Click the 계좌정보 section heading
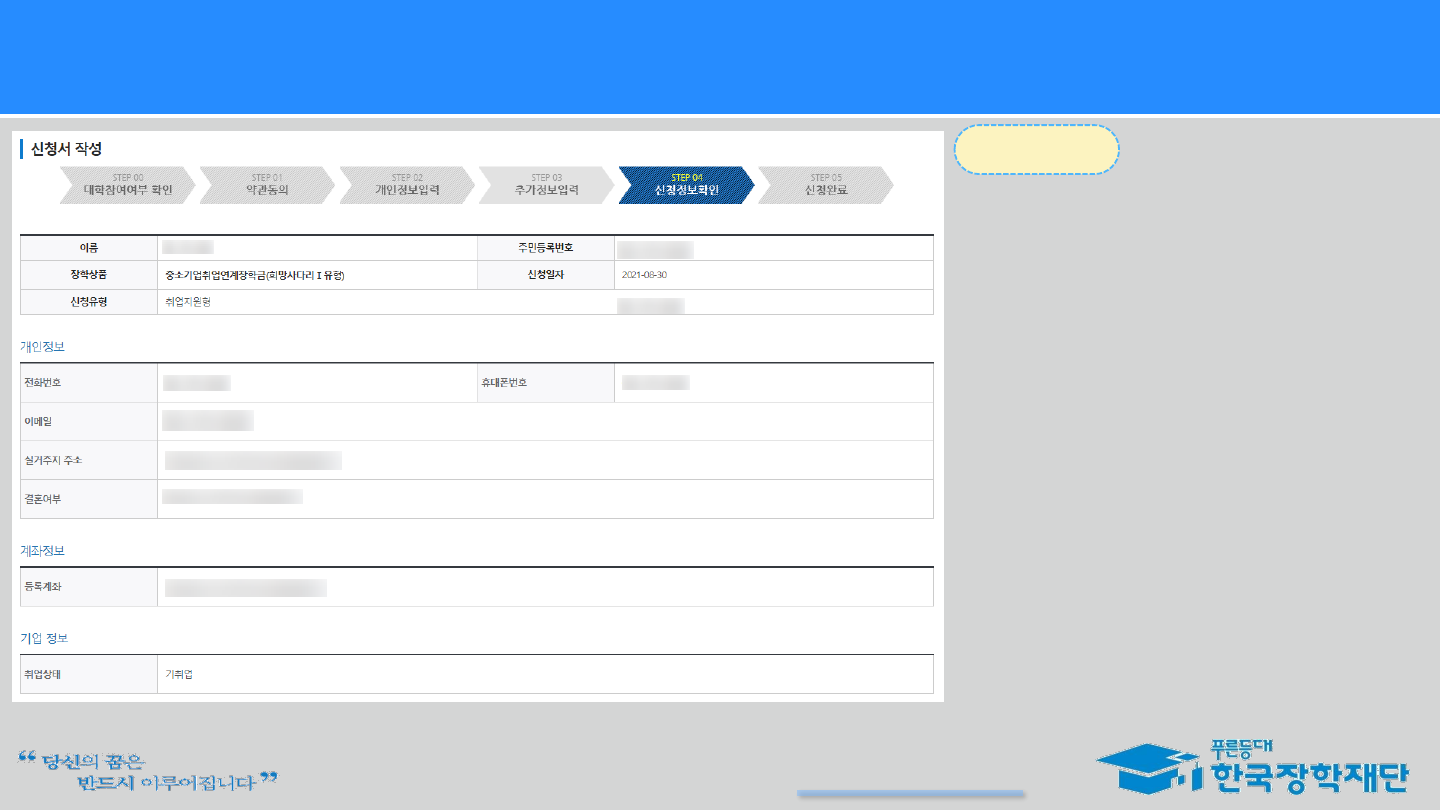The height and width of the screenshot is (810, 1440). coord(43,551)
